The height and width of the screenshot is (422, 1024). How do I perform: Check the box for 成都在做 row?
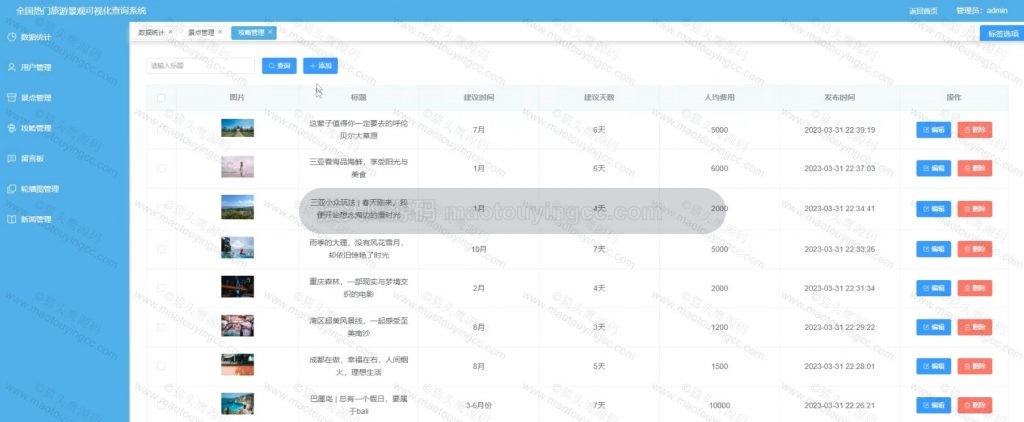161,366
